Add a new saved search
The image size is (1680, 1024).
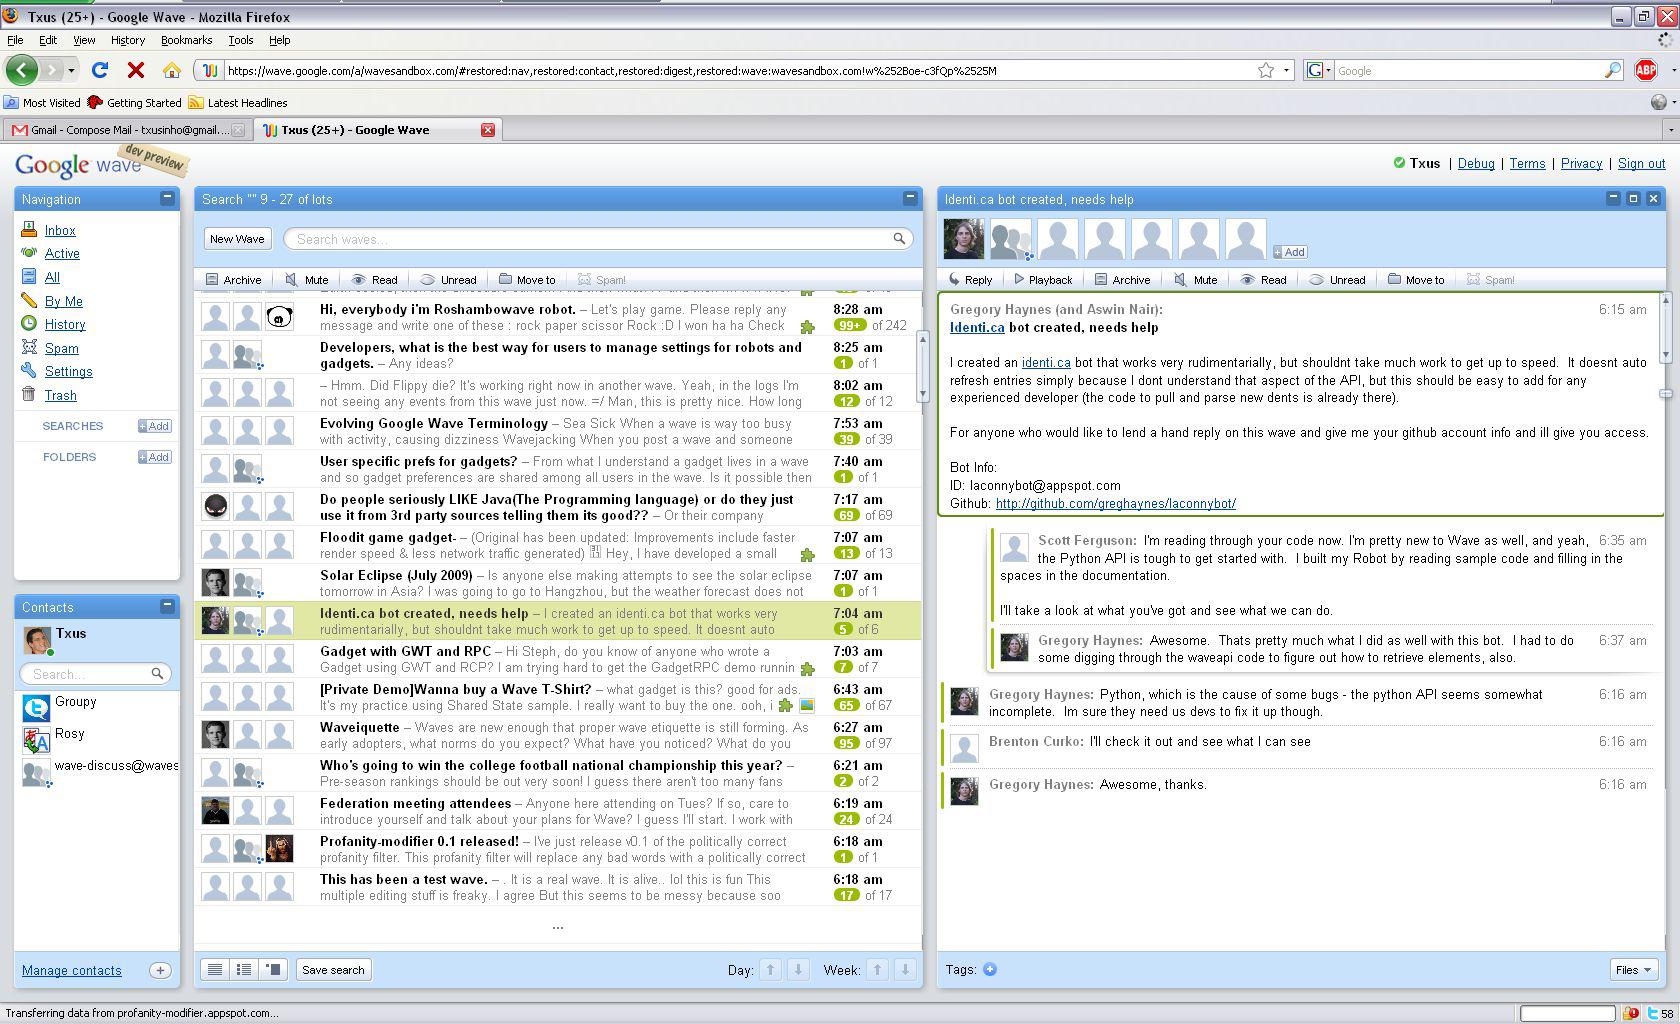click(155, 426)
